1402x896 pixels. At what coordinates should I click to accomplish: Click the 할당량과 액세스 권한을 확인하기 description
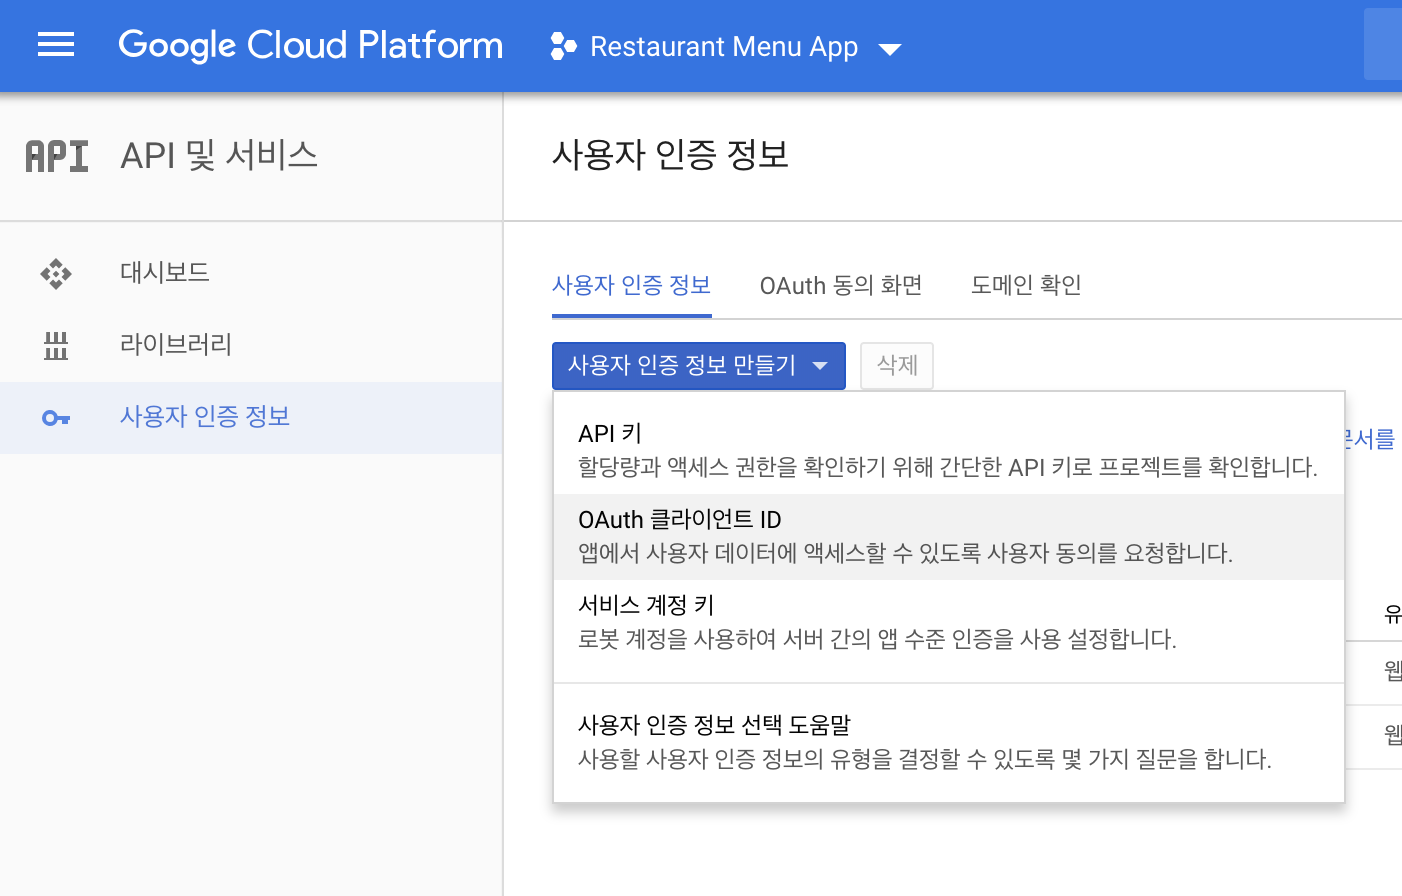tap(948, 467)
